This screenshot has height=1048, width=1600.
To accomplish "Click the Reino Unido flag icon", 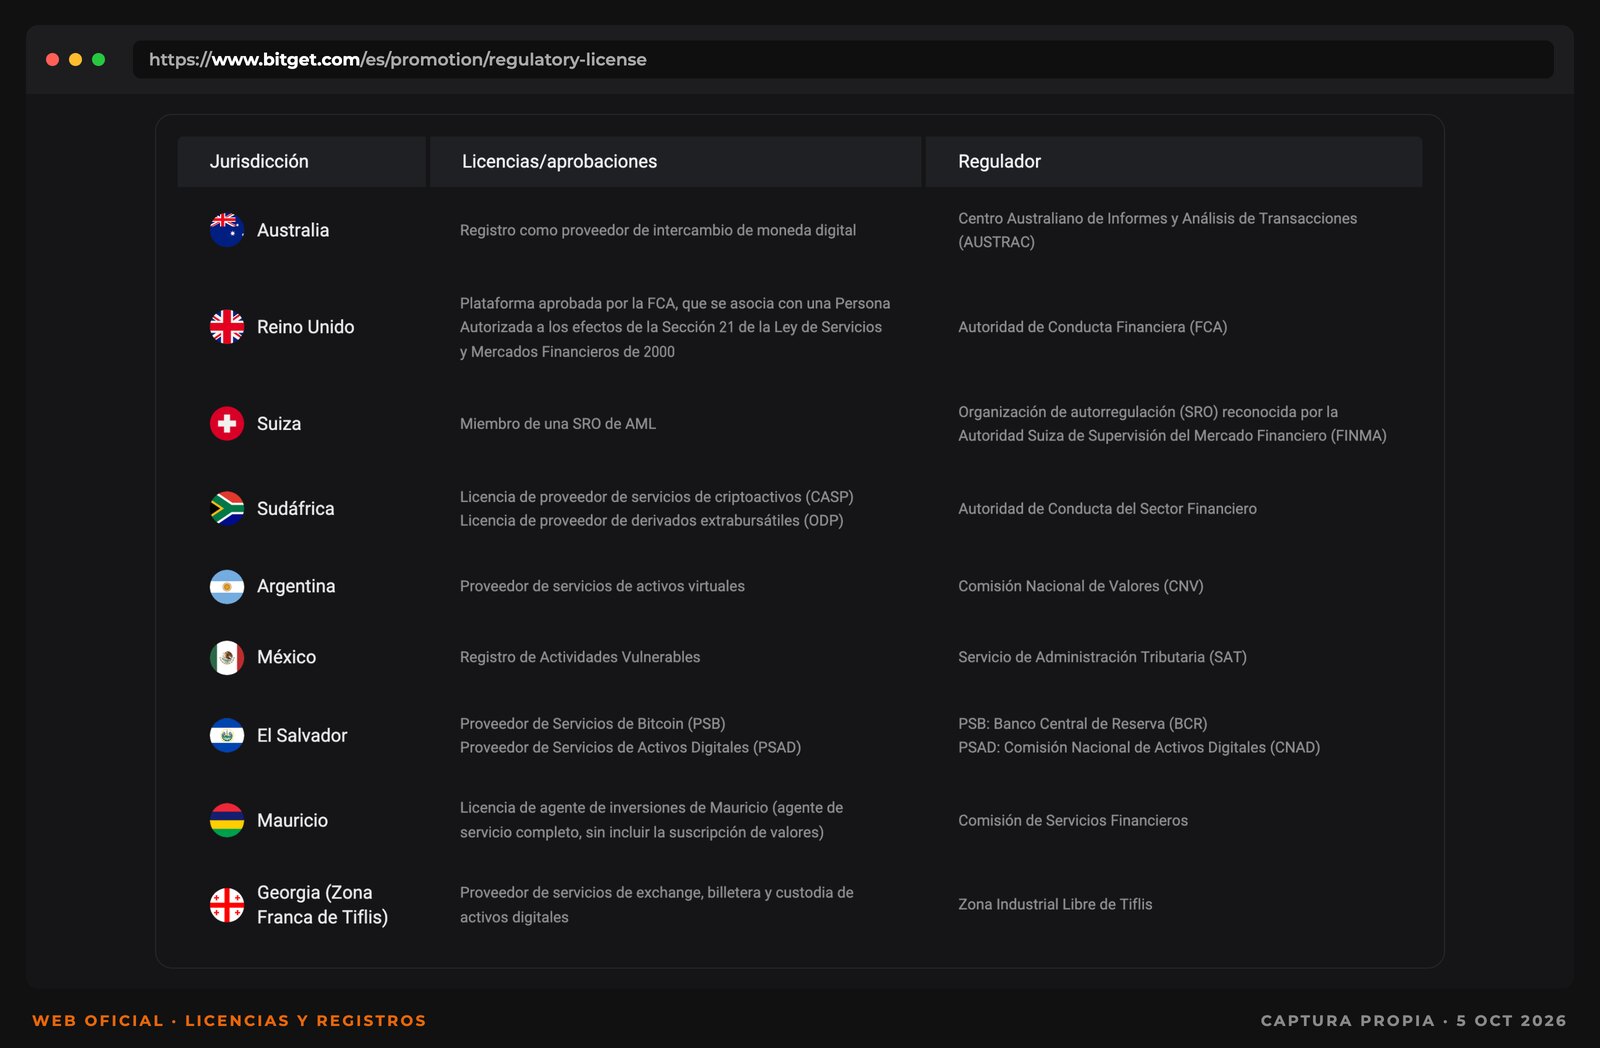I will tap(227, 327).
